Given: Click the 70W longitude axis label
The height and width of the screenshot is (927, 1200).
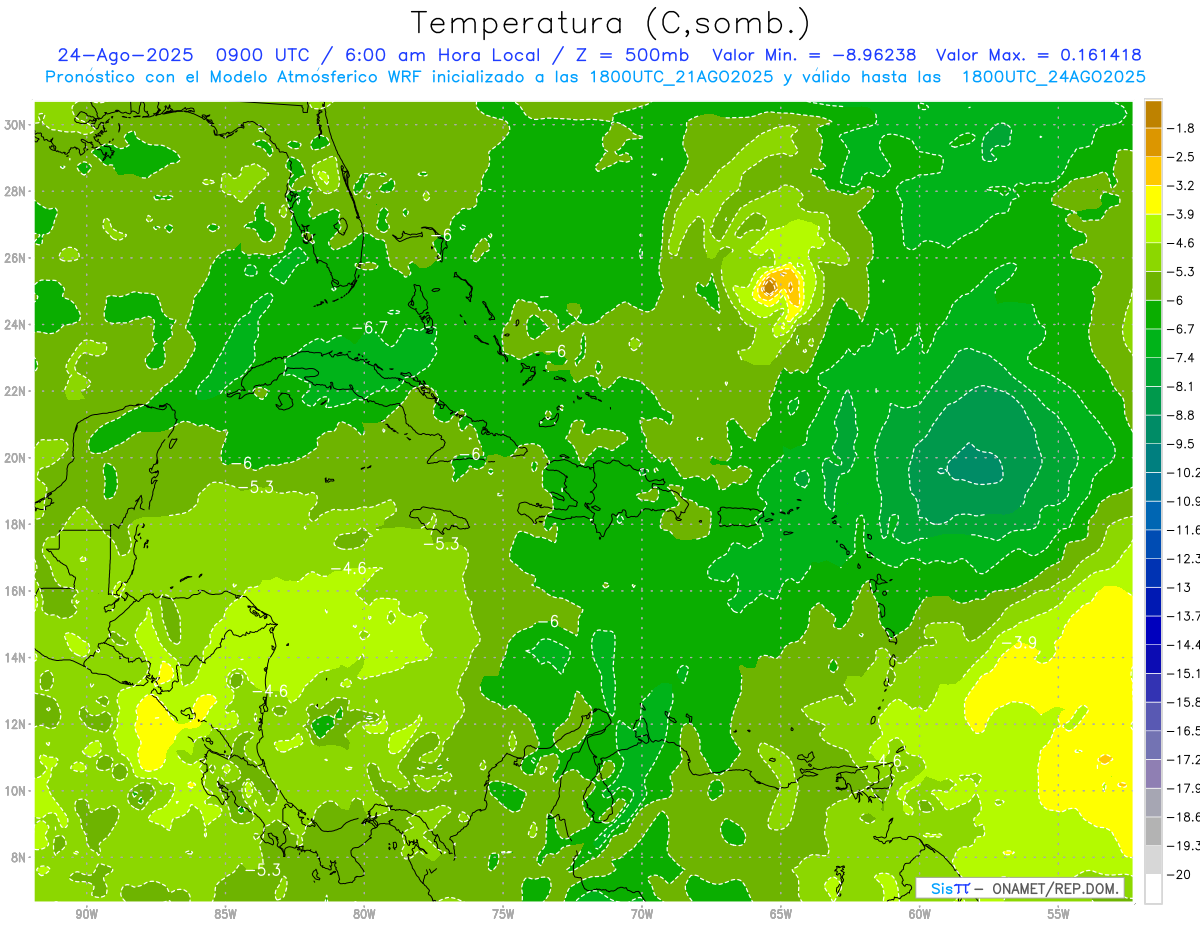Looking at the screenshot, I should coord(642,914).
